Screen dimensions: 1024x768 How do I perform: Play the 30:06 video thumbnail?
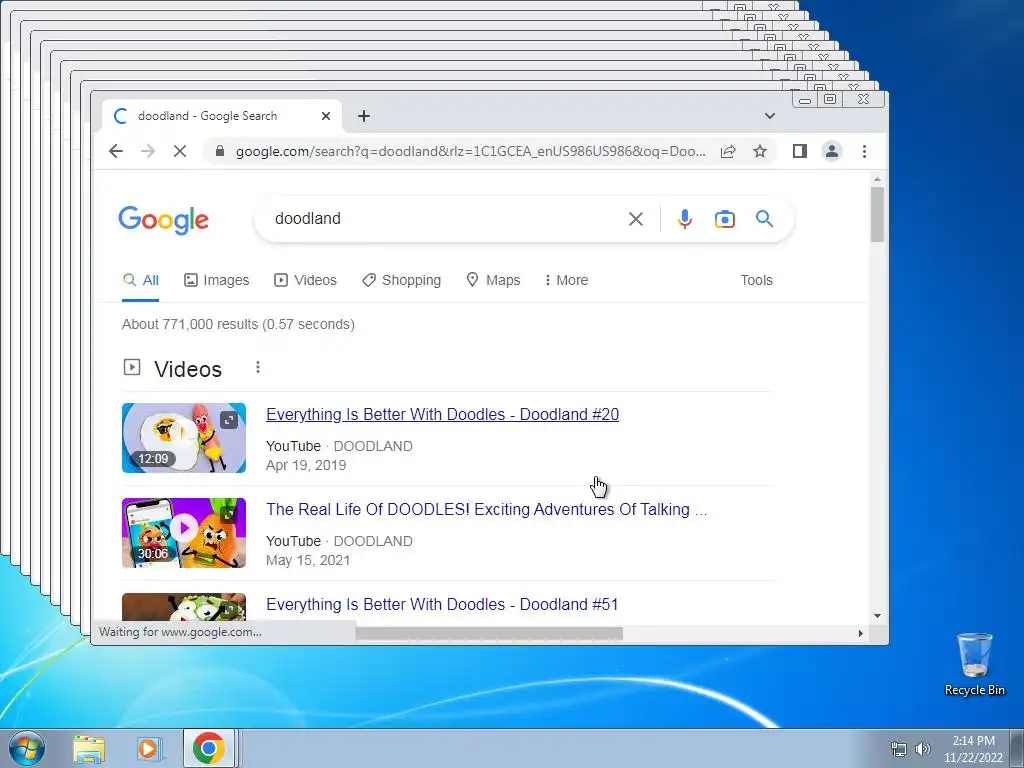184,533
